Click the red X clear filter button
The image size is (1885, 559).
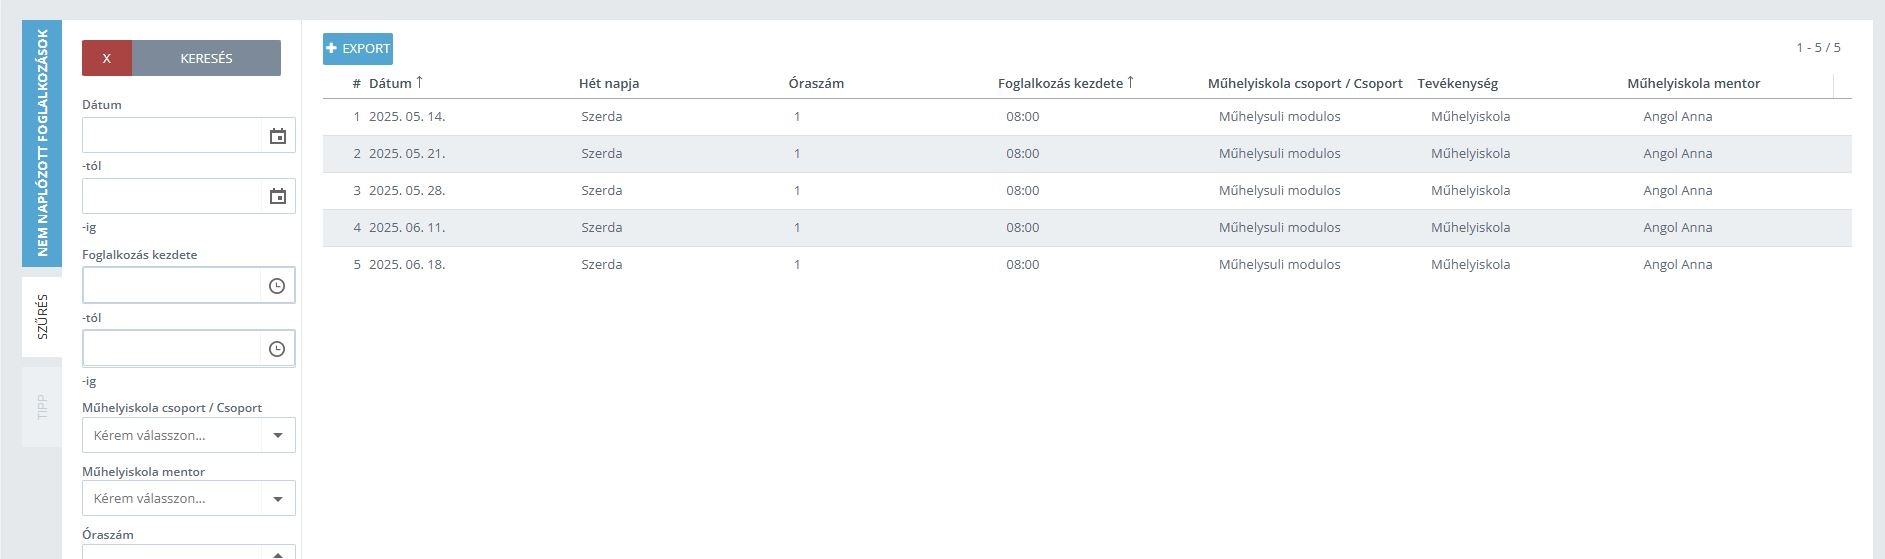[x=107, y=58]
